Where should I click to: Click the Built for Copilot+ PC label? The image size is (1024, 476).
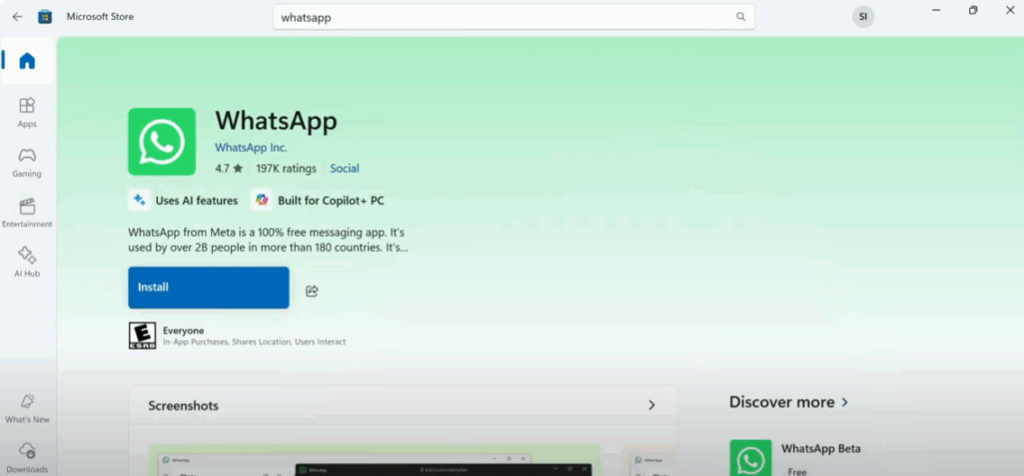point(331,200)
